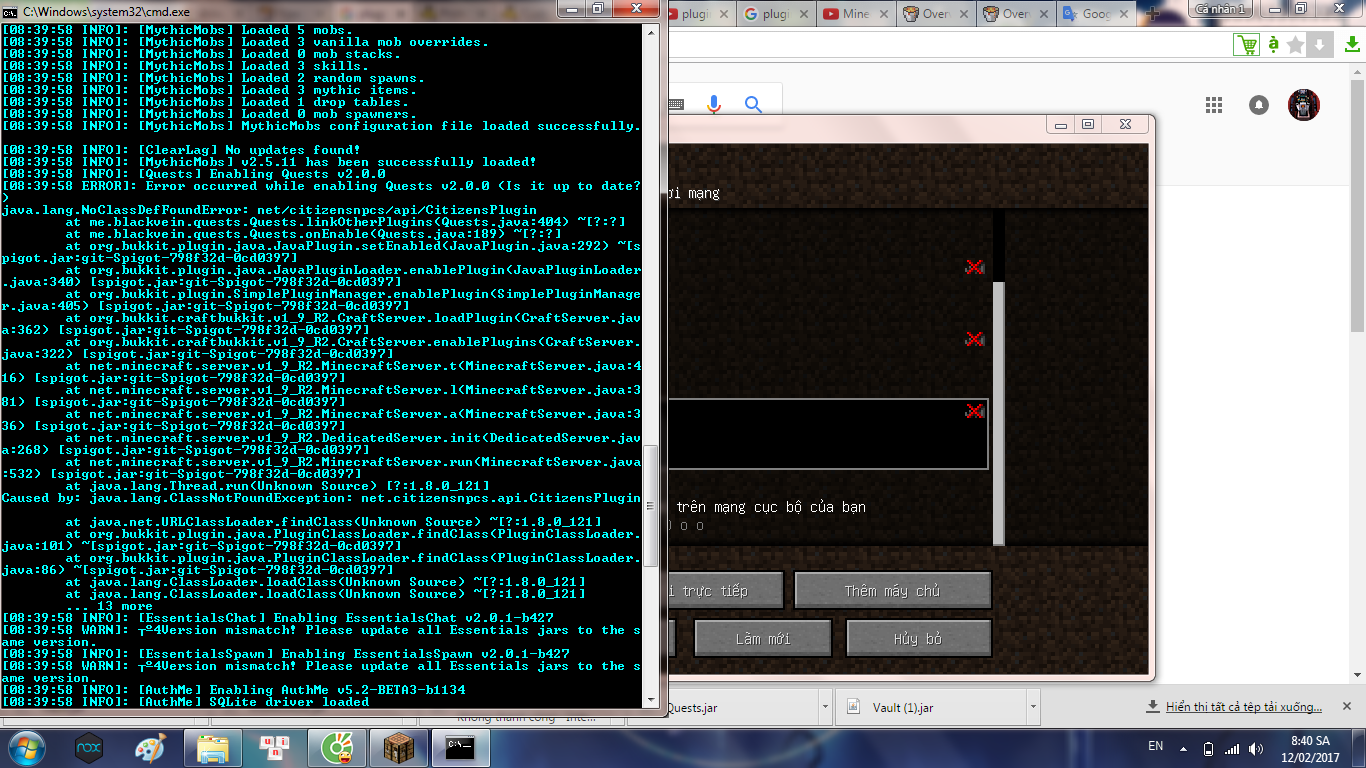The width and height of the screenshot is (1366, 768).
Task: Switch to the 'plugi' Google search tab
Action: pyautogui.click(x=775, y=14)
